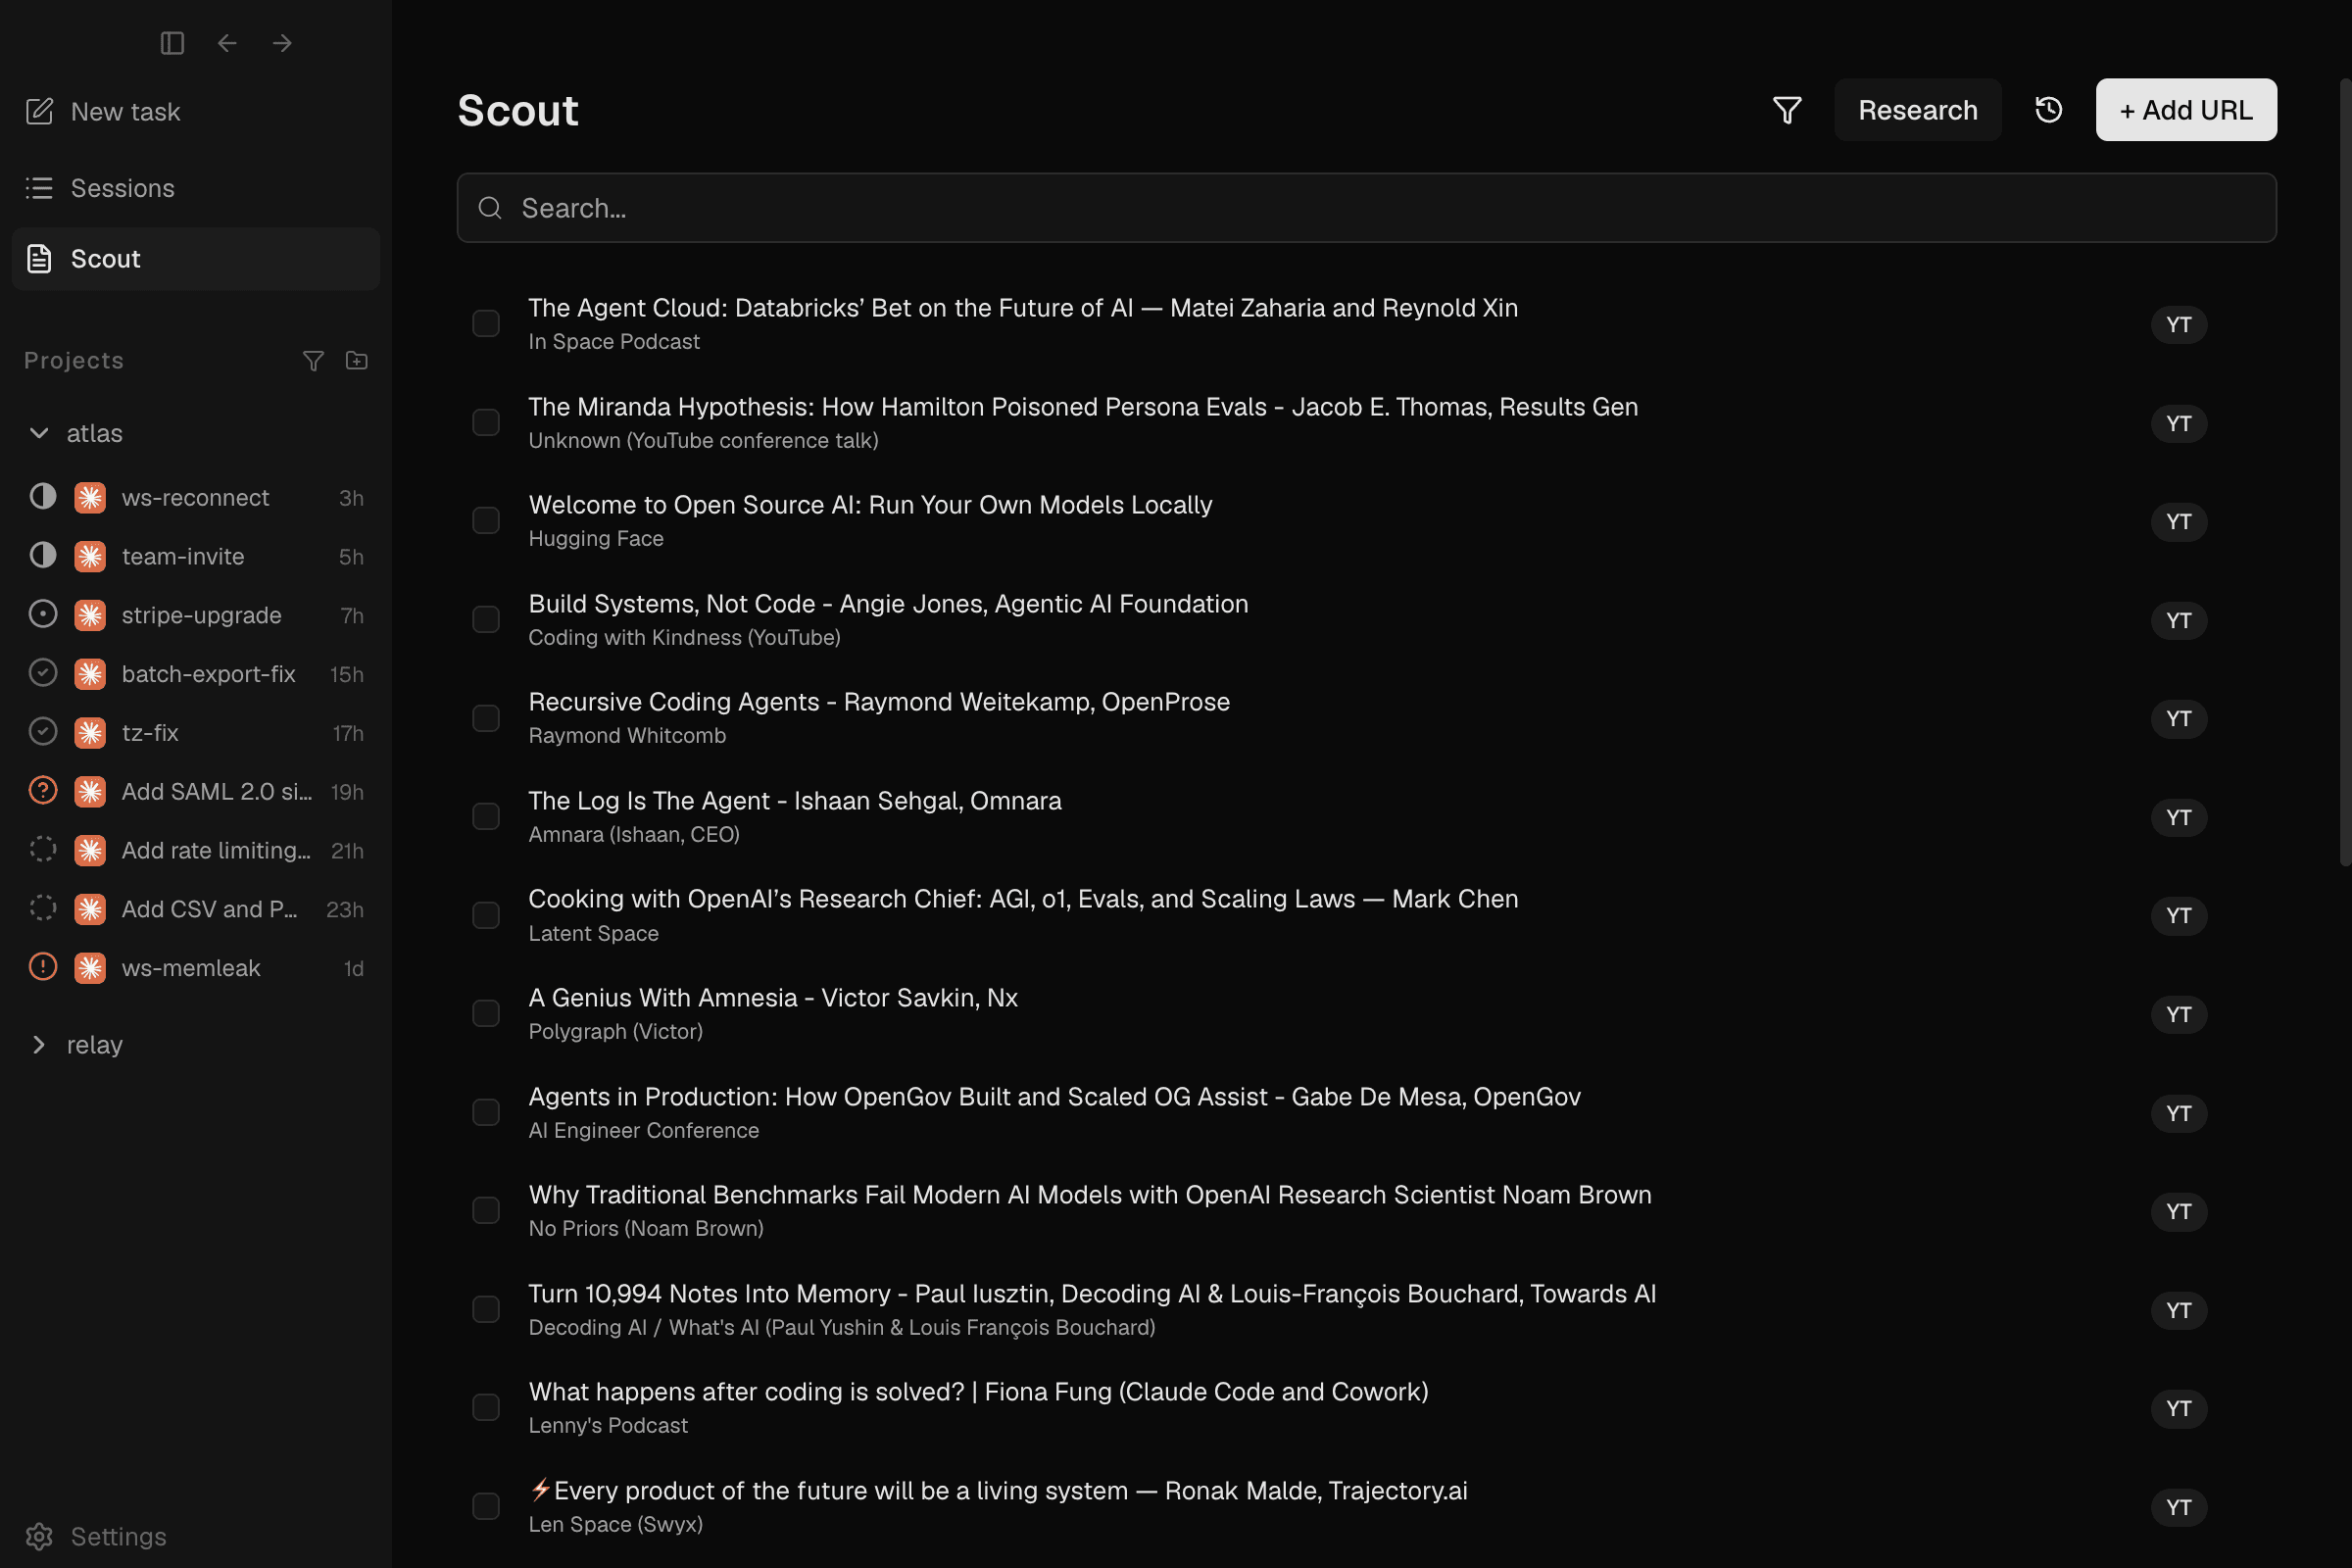Check the Why Traditional Benchmarks Fail checkbox
The image size is (2352, 1568).
click(486, 1211)
